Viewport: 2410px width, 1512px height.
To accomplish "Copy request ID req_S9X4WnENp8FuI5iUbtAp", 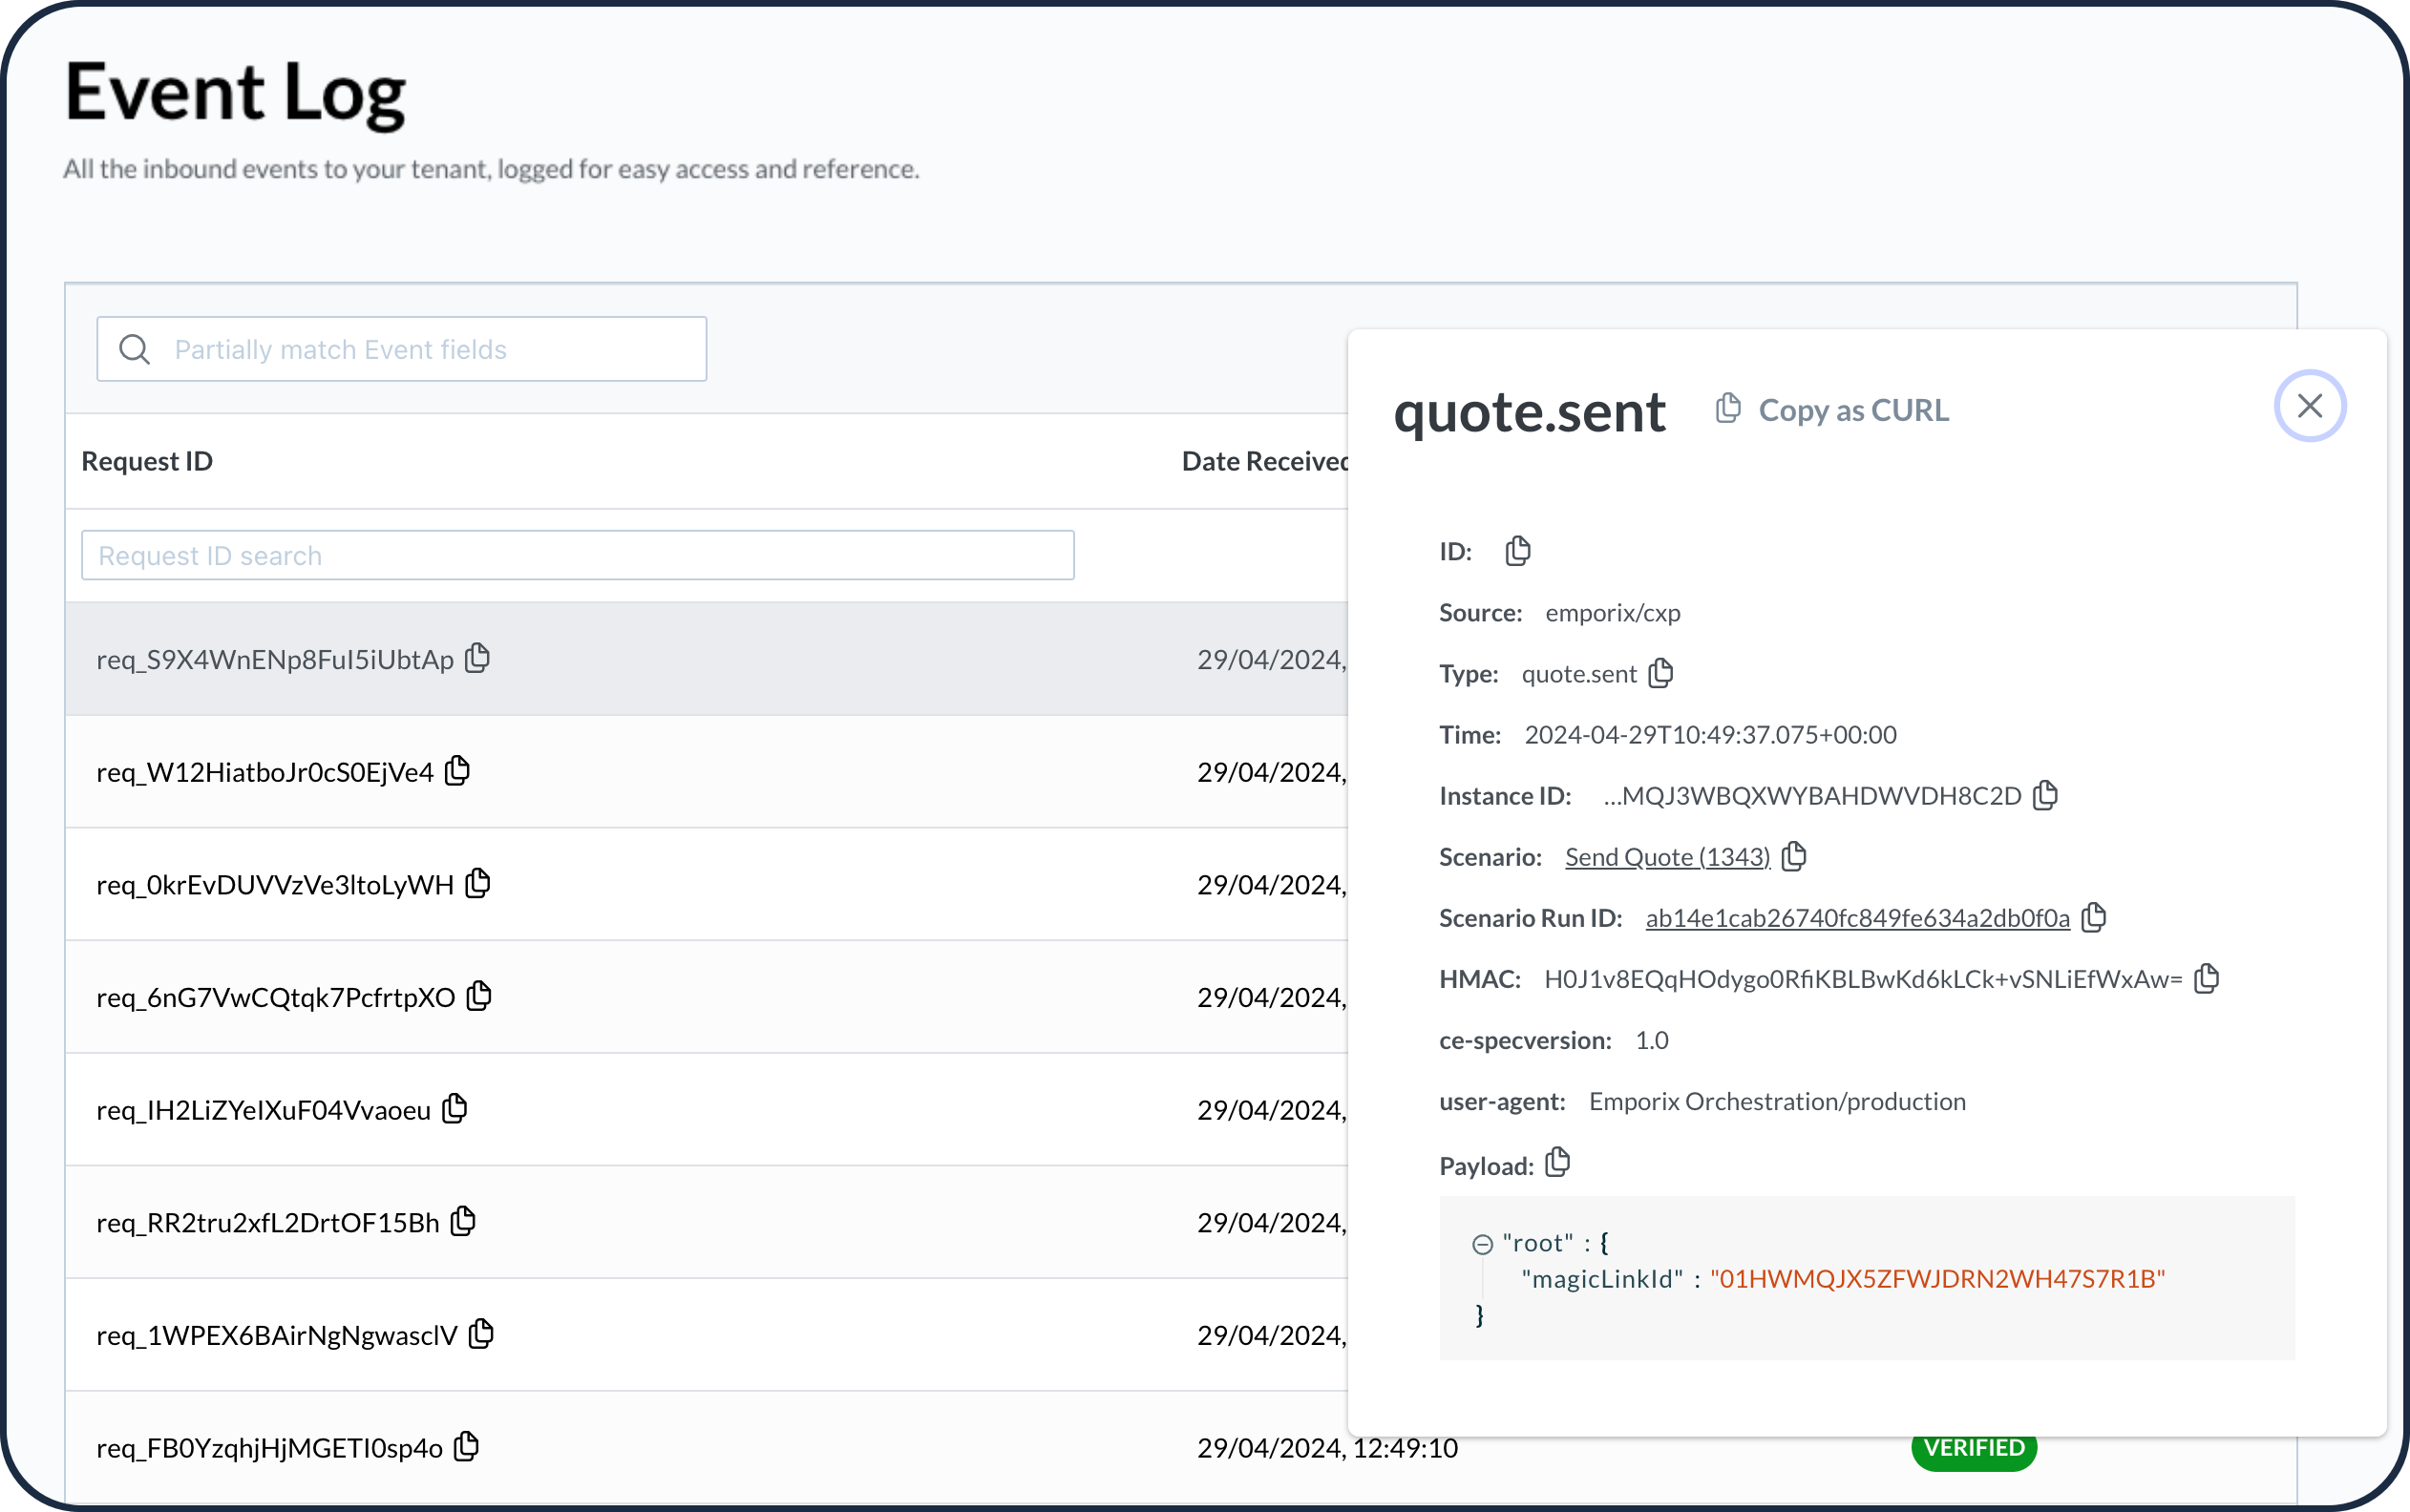I will click(478, 658).
